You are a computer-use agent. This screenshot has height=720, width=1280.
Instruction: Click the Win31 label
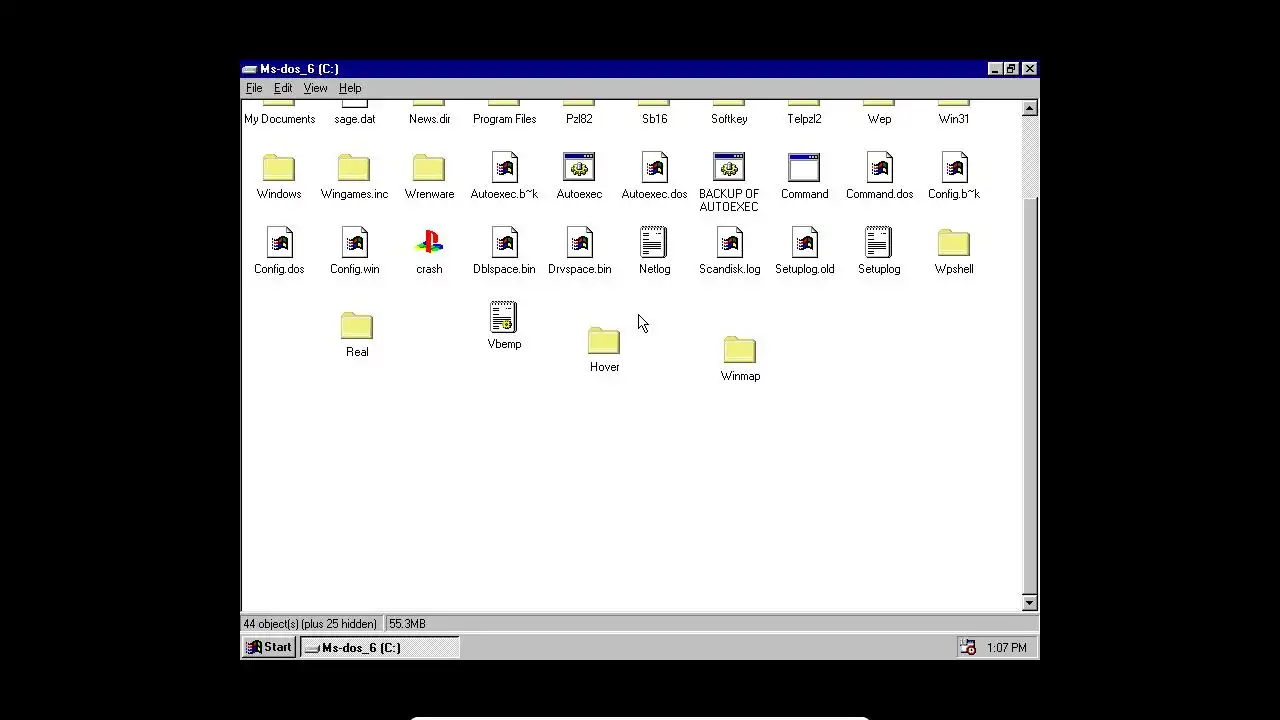954,119
